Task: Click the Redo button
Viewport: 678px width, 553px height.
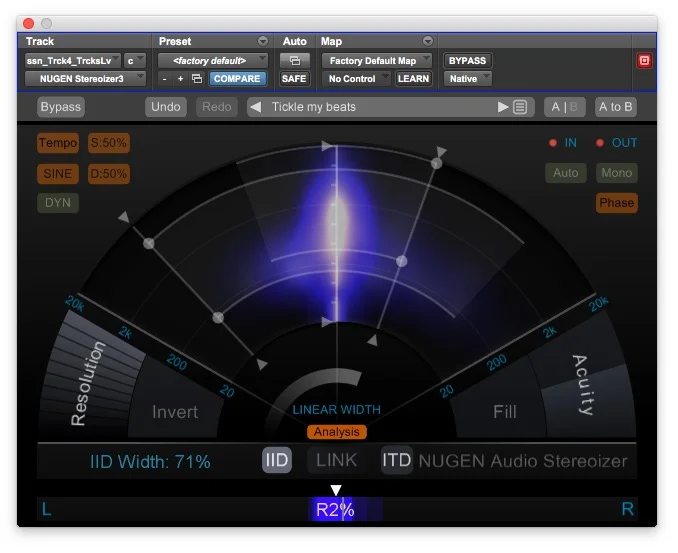Action: (x=217, y=107)
